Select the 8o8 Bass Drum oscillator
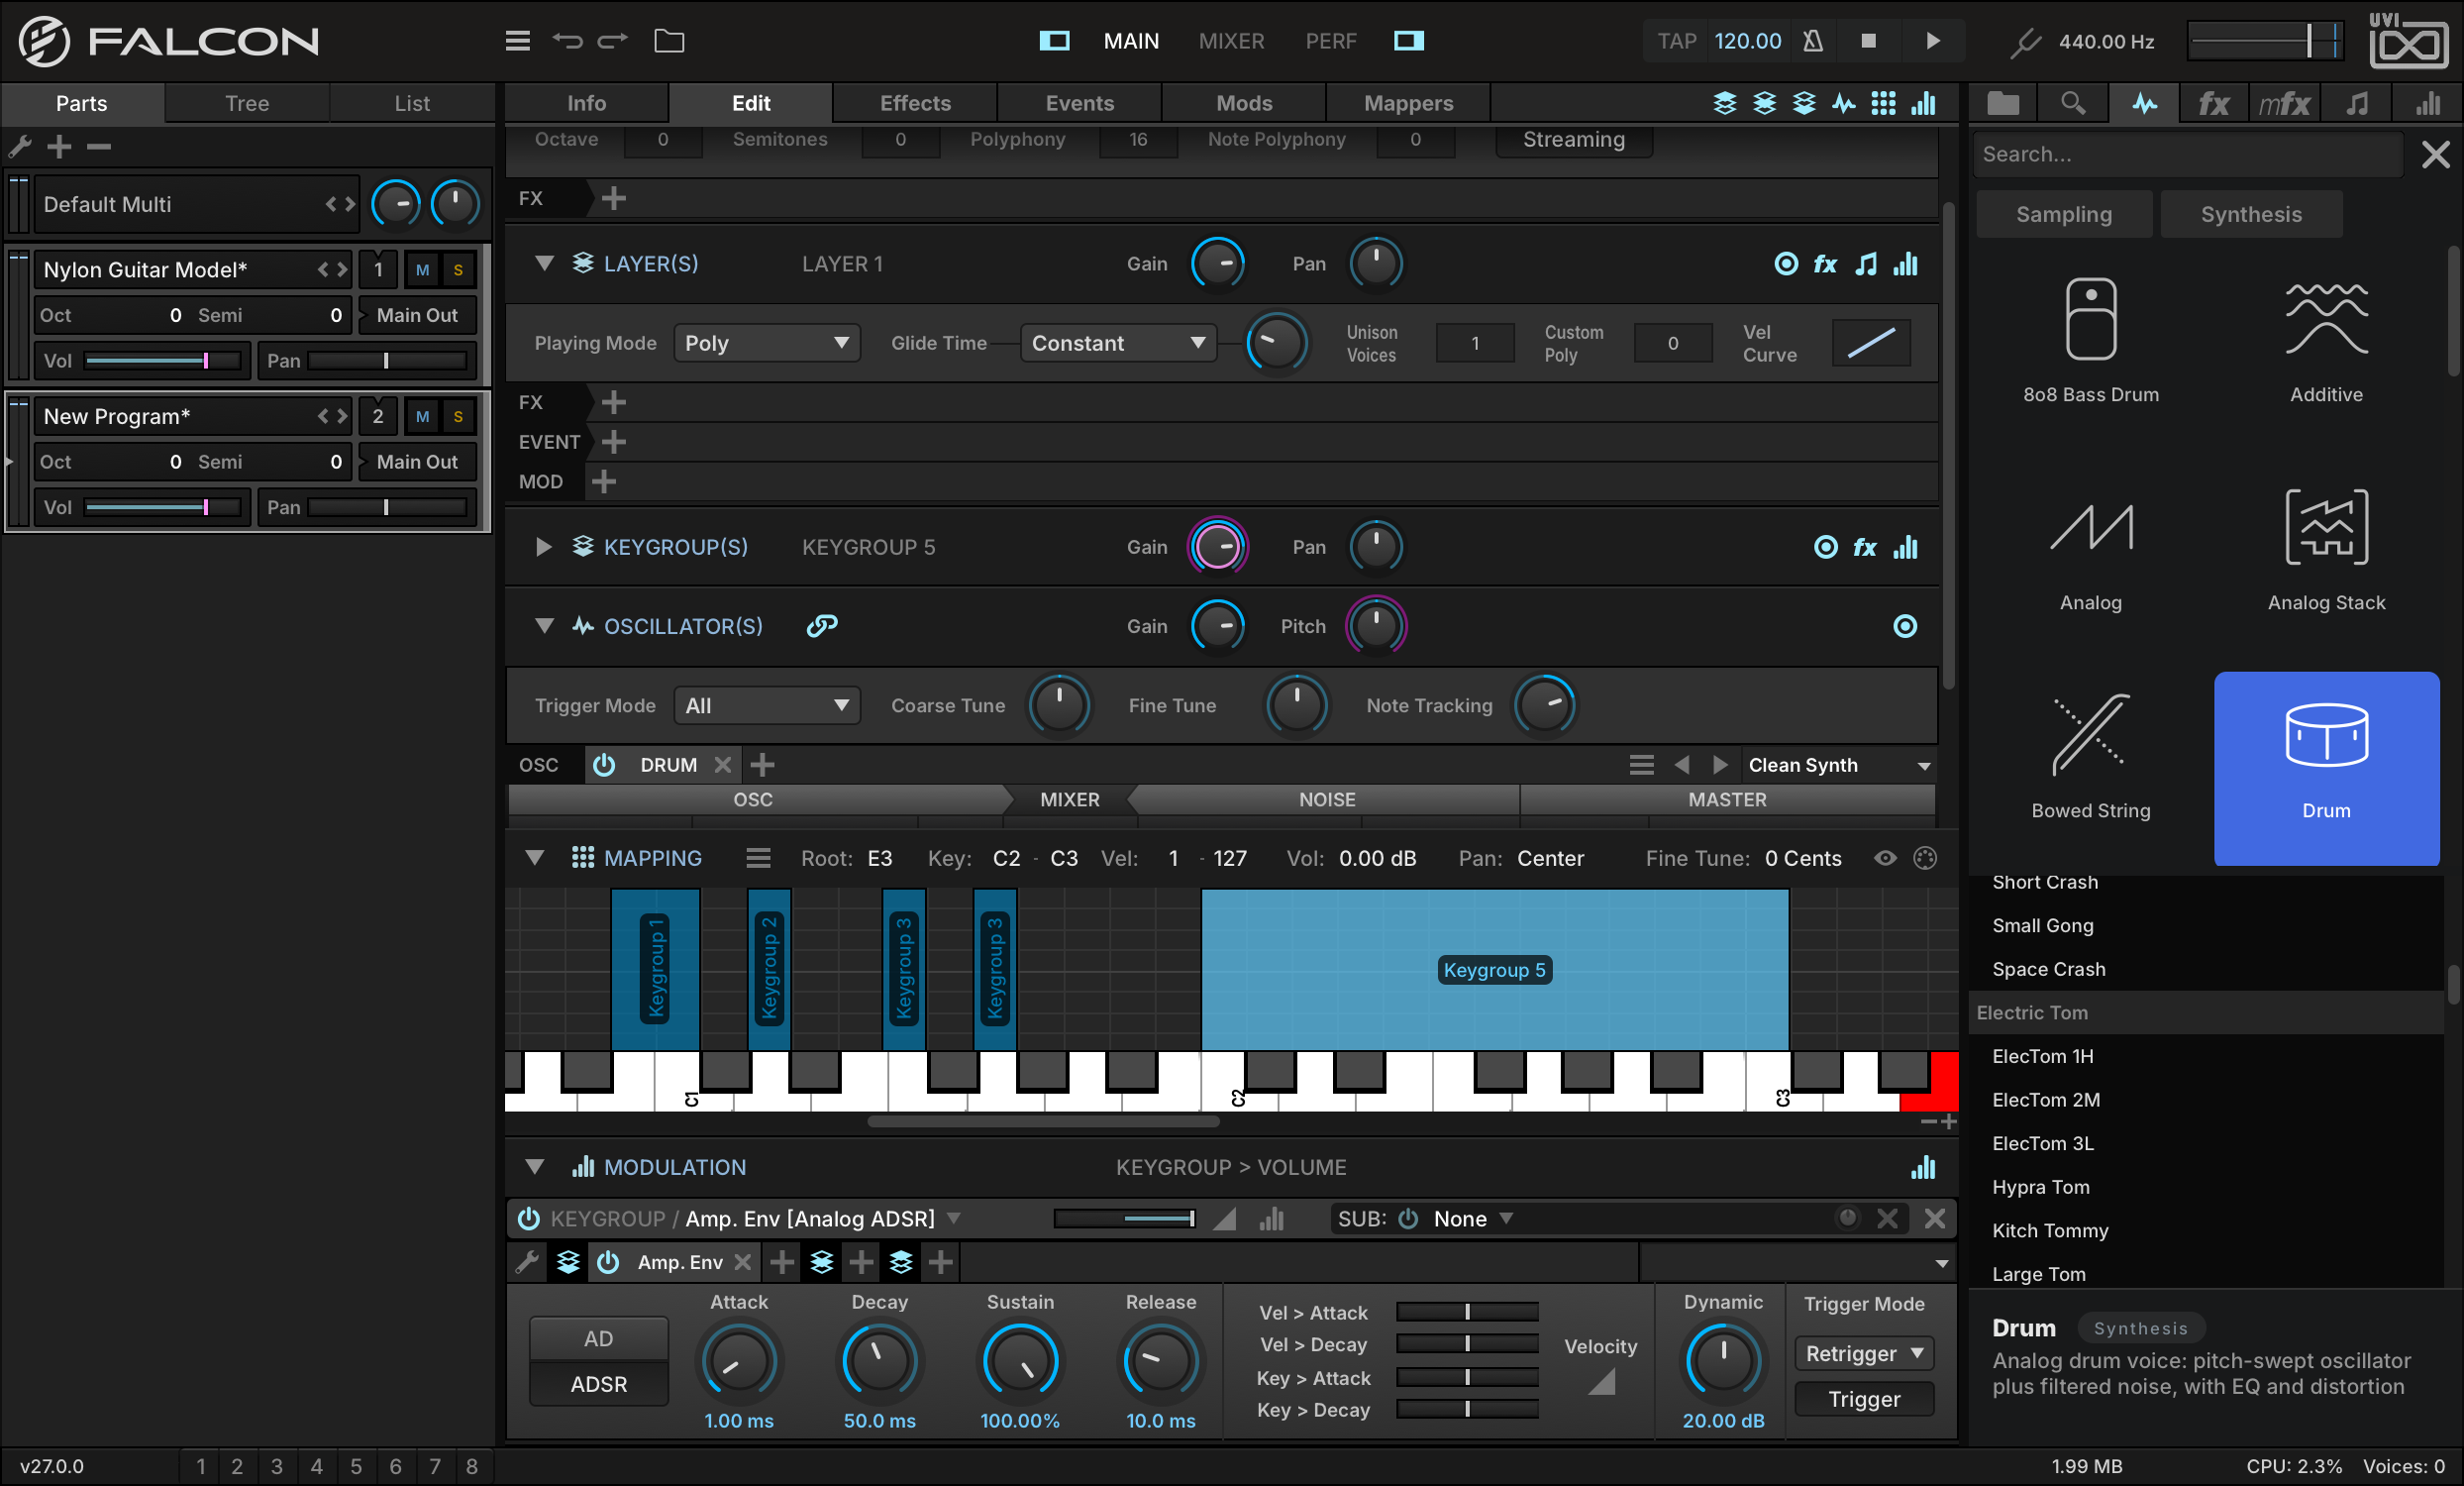The width and height of the screenshot is (2464, 1486). pos(2091,340)
